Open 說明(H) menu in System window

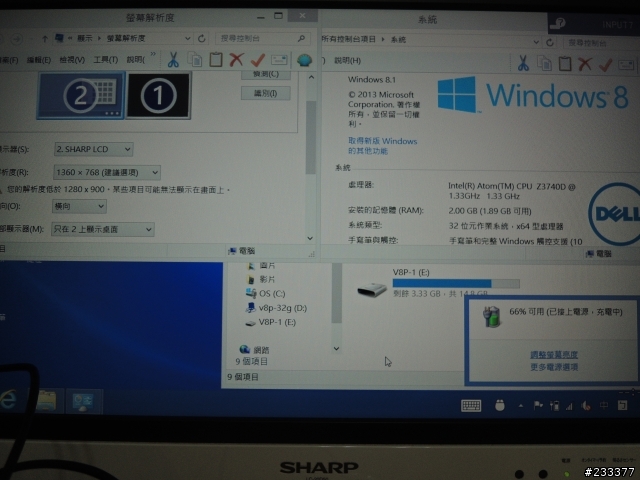point(347,60)
